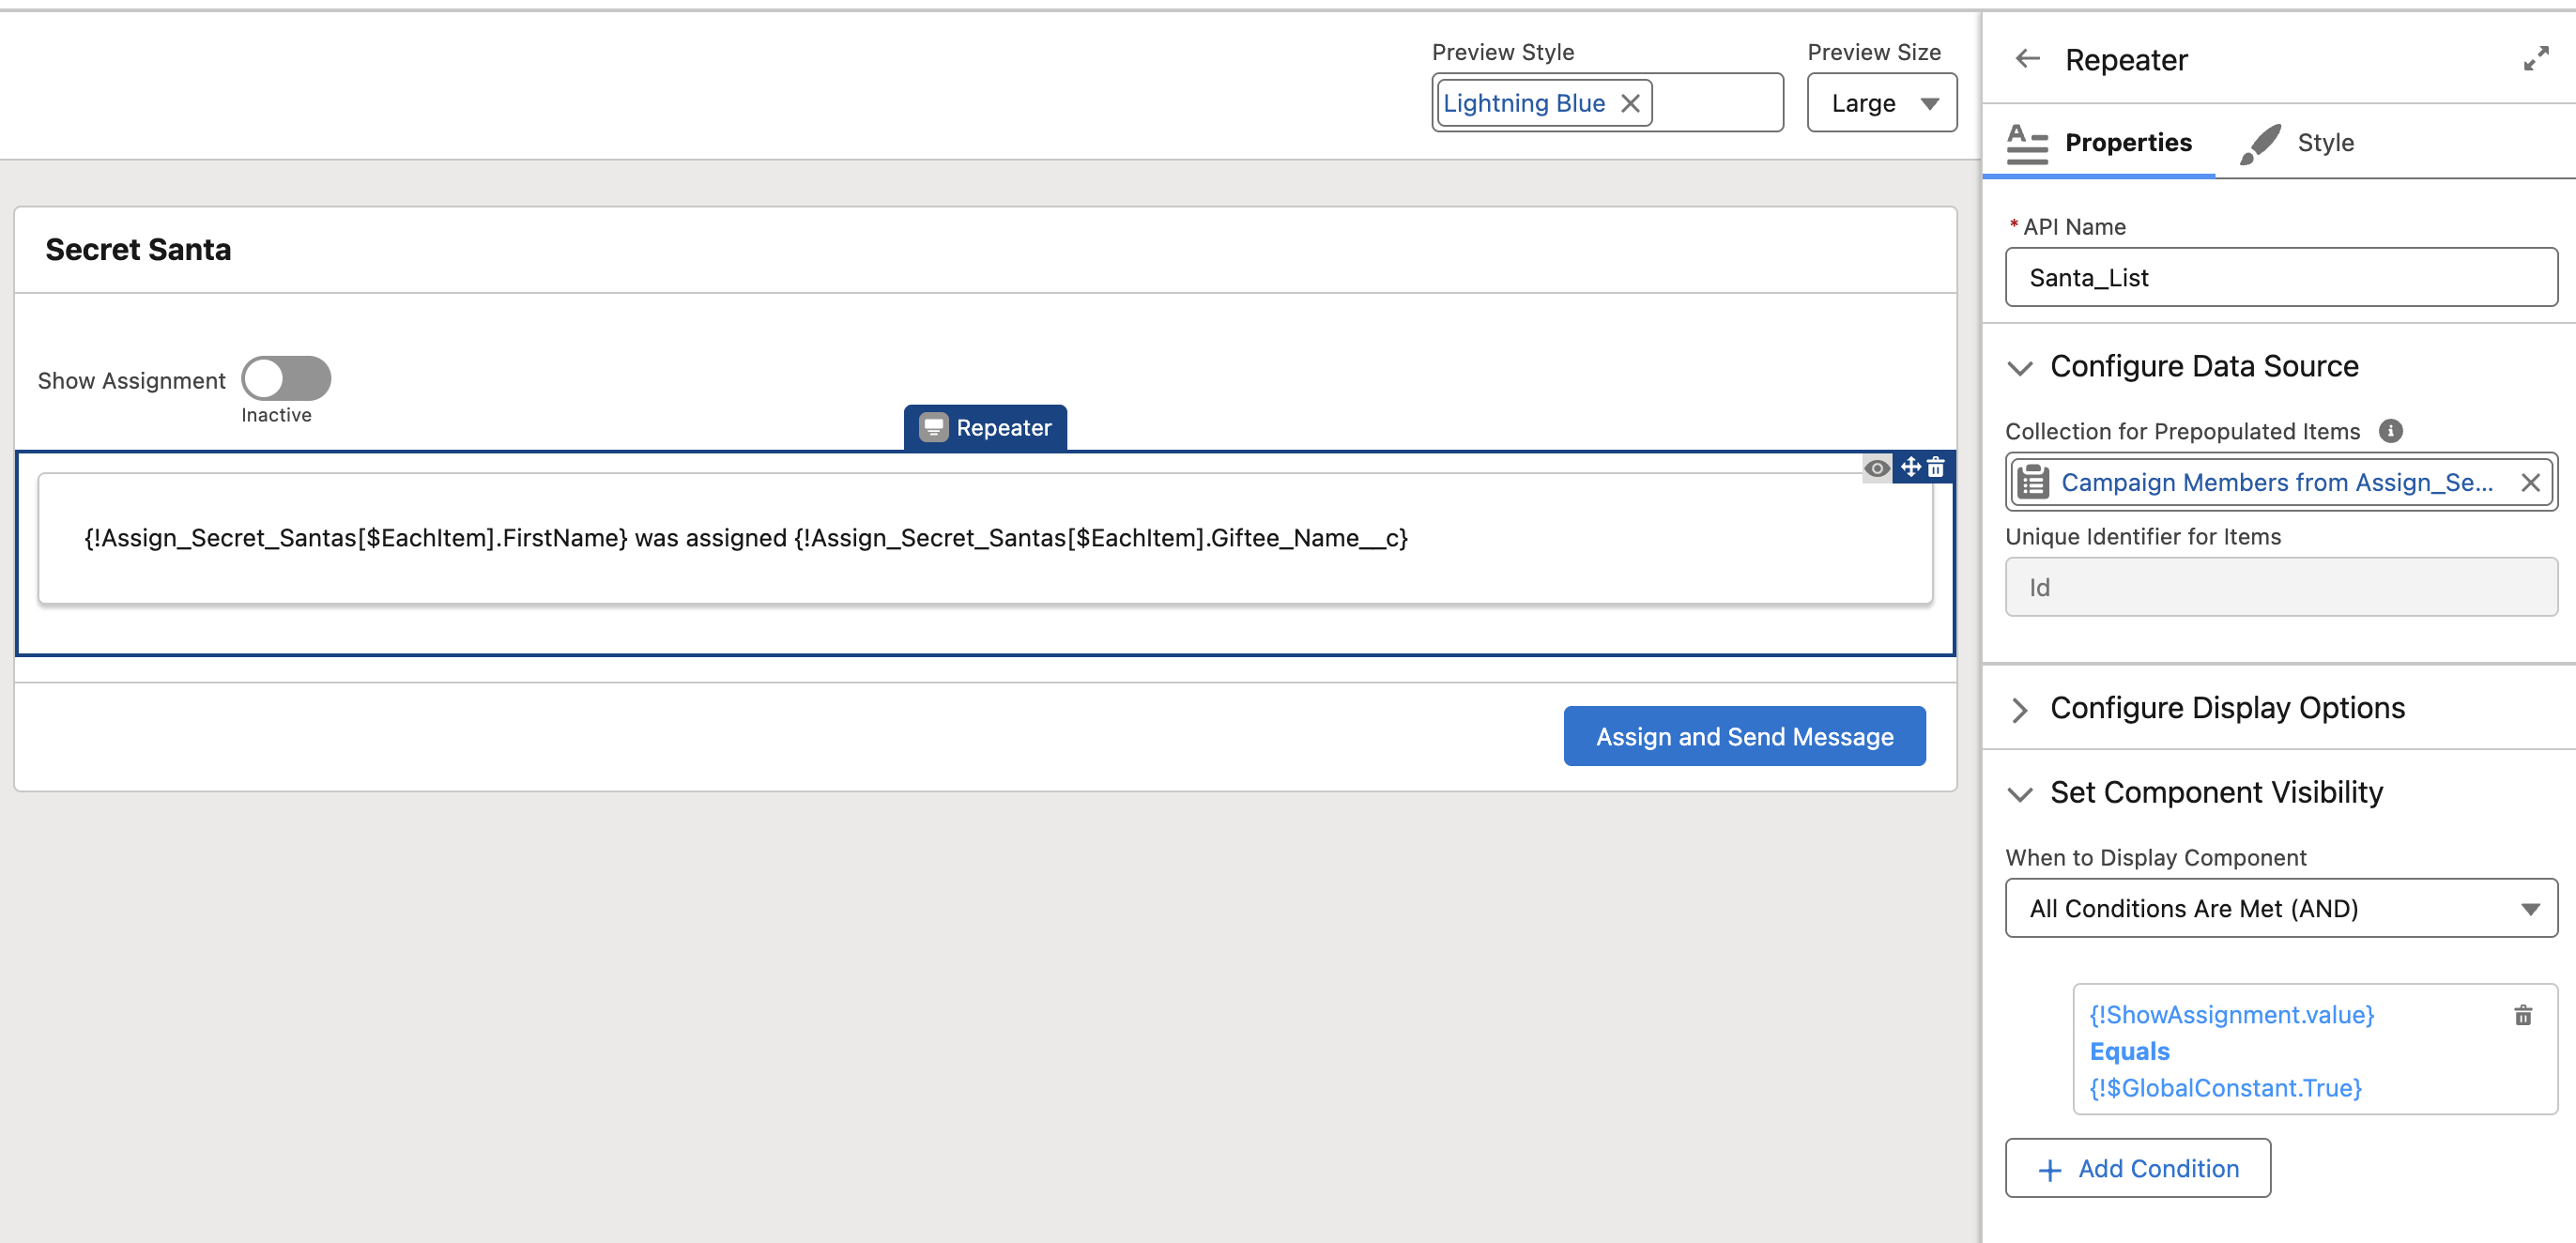Open the All Conditions Are Met dropdown
The image size is (2576, 1243).
coord(2280,908)
